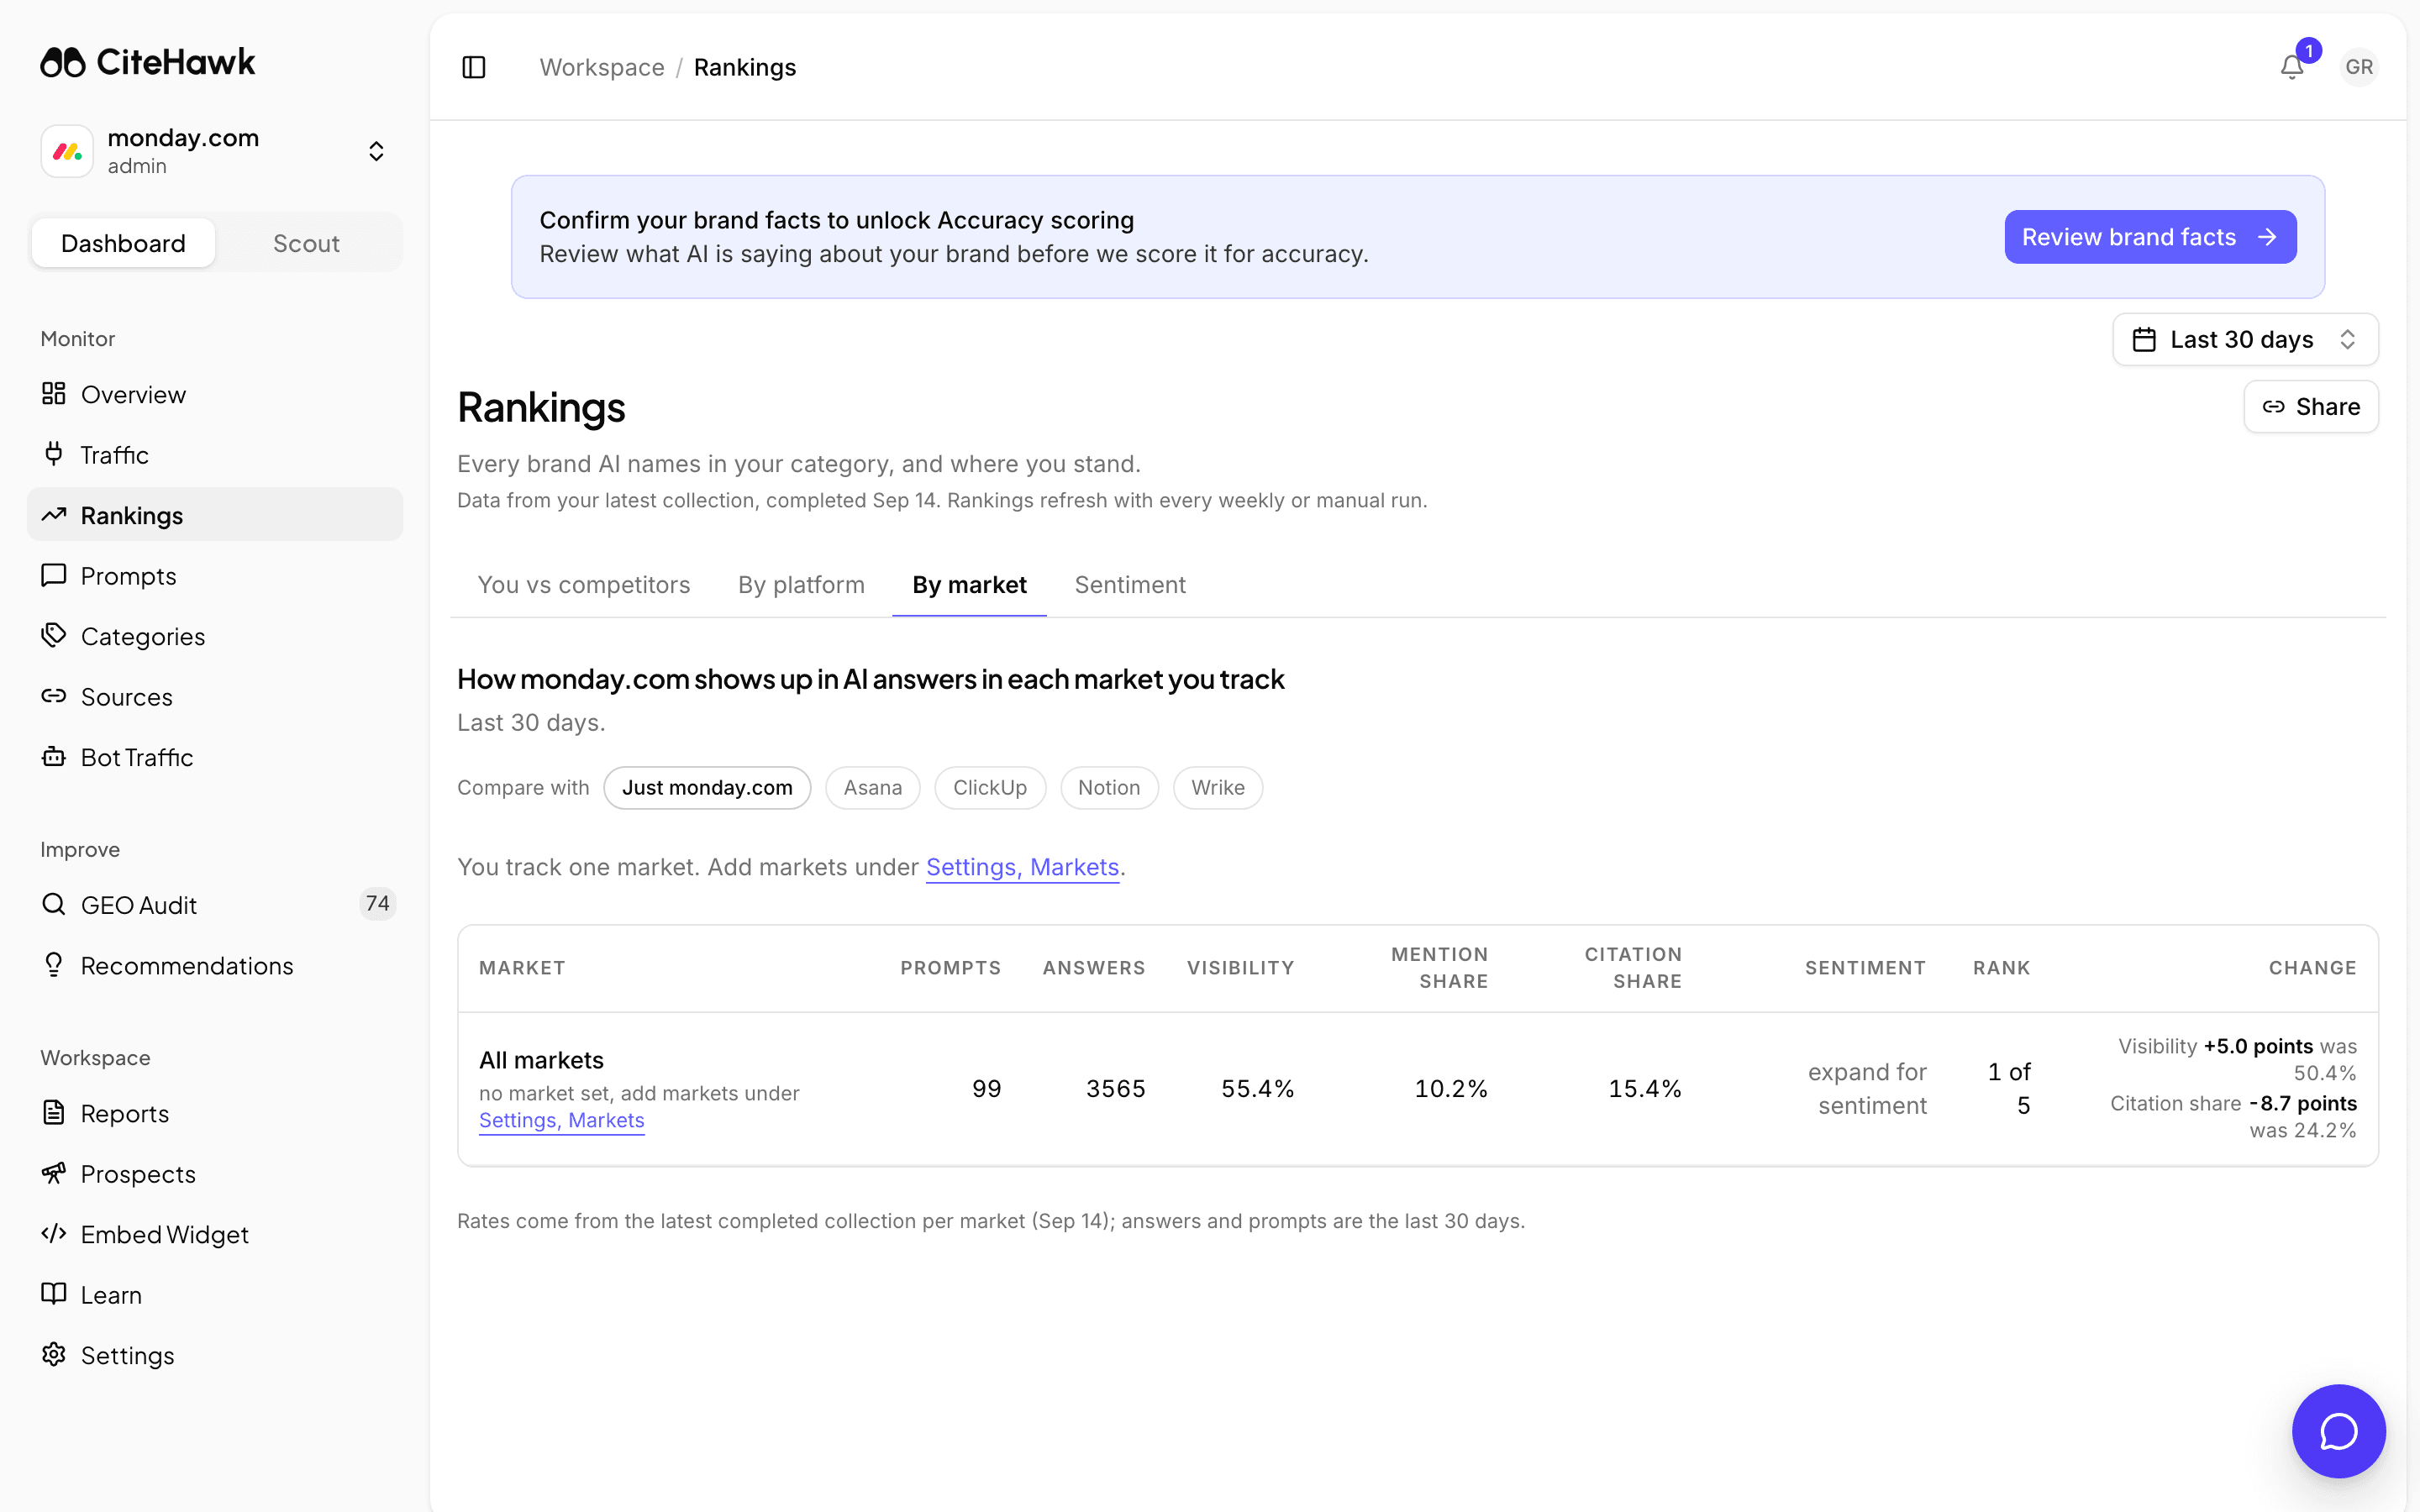Open GEO Audit with 74 badge
The height and width of the screenshot is (1512, 2420).
click(x=215, y=905)
